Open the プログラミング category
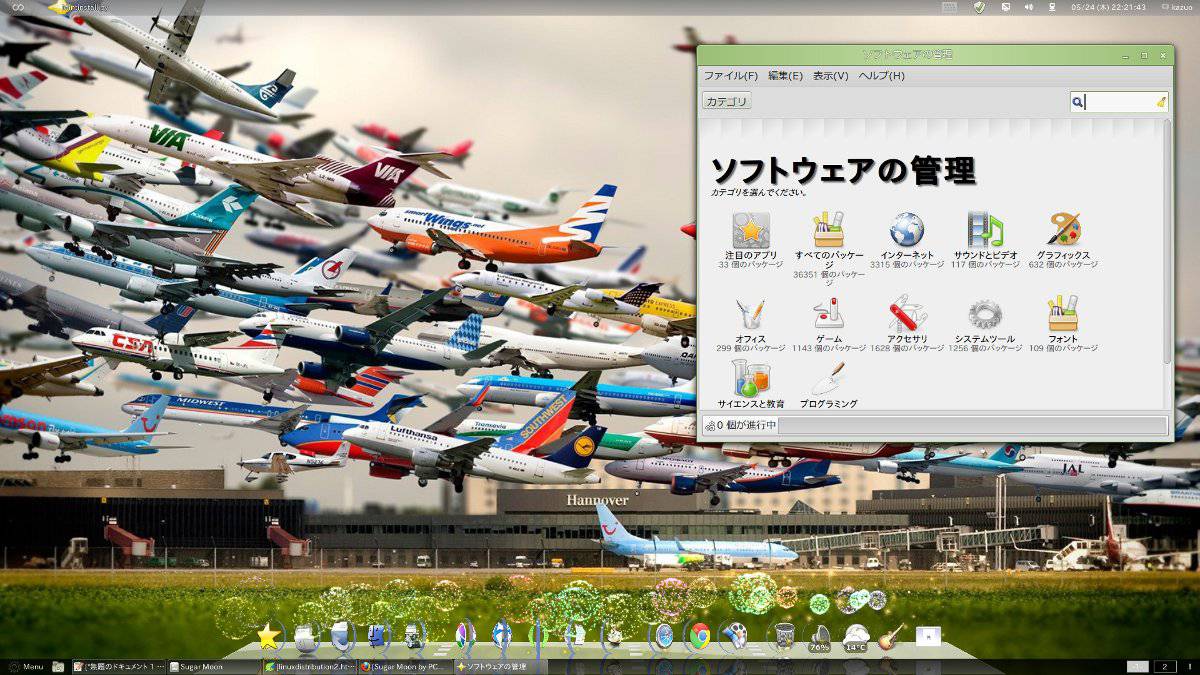Viewport: 1200px width, 675px height. (829, 383)
